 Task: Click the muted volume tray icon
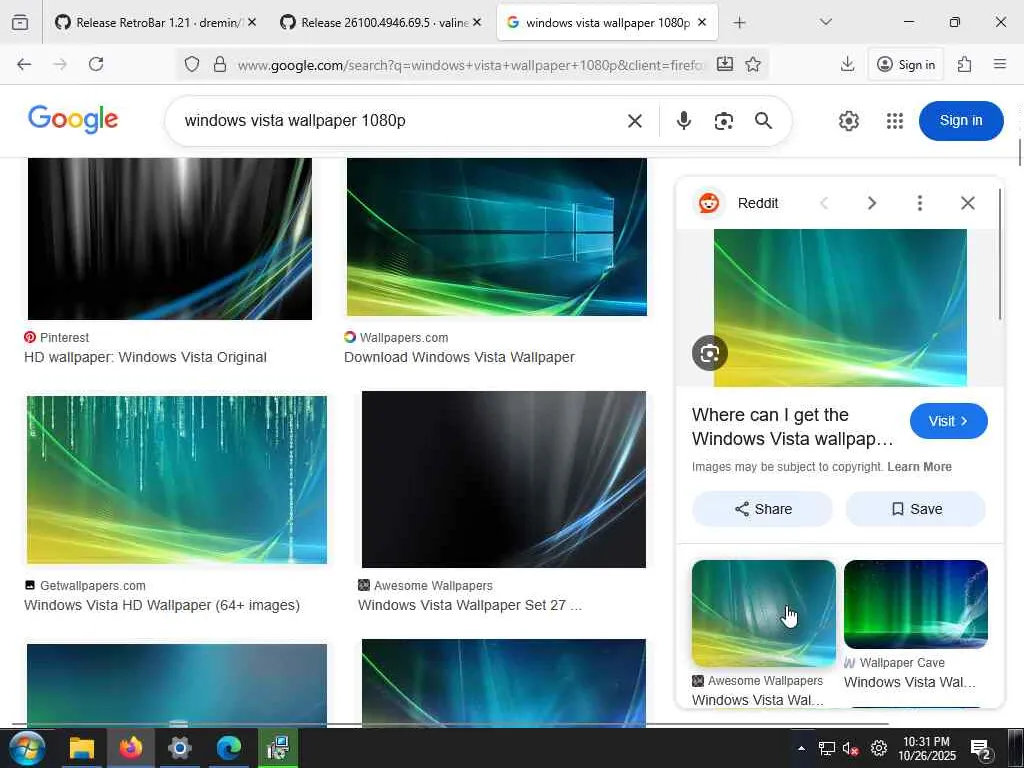pyautogui.click(x=850, y=748)
